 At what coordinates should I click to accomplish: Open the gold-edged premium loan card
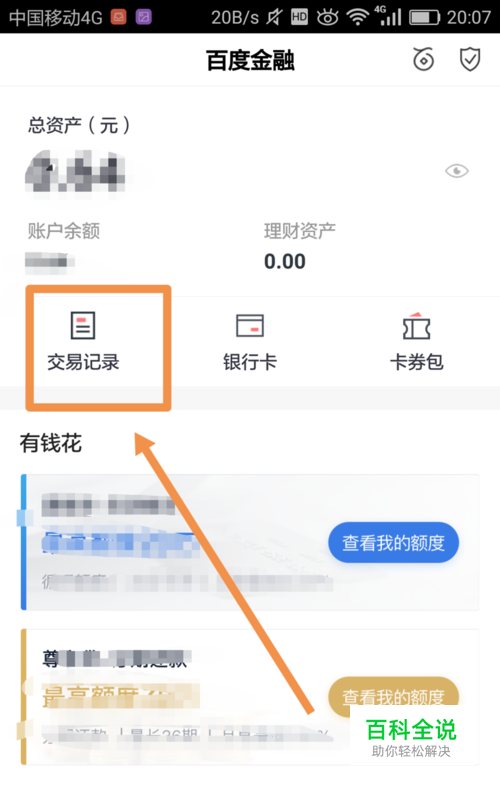250,696
